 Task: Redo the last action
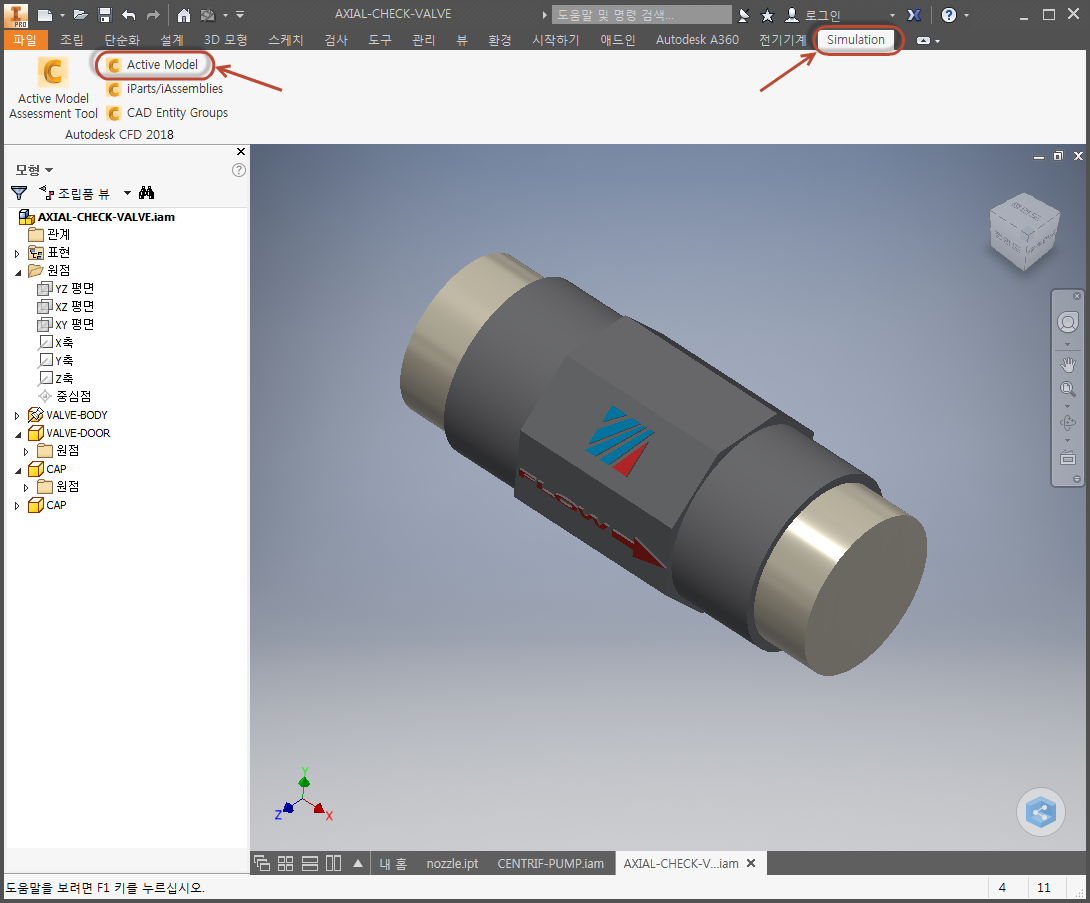(x=153, y=15)
